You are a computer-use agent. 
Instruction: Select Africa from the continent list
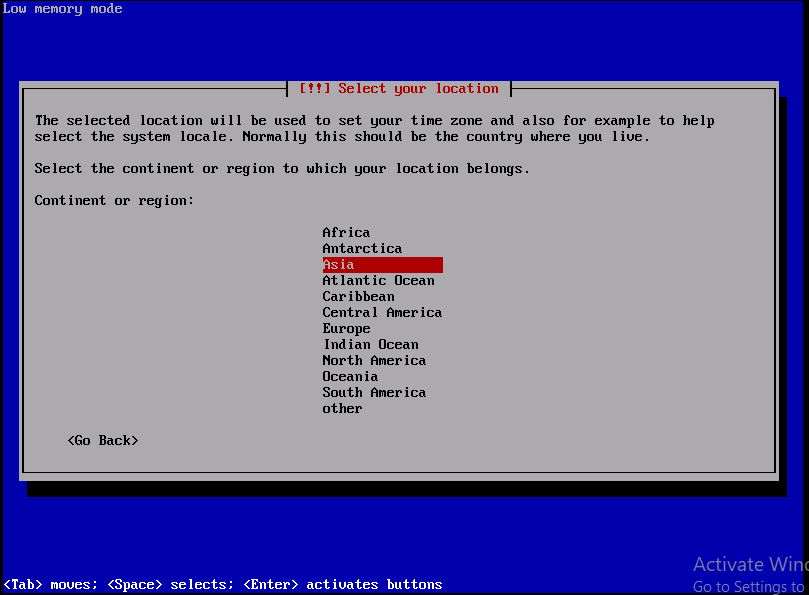click(x=346, y=233)
